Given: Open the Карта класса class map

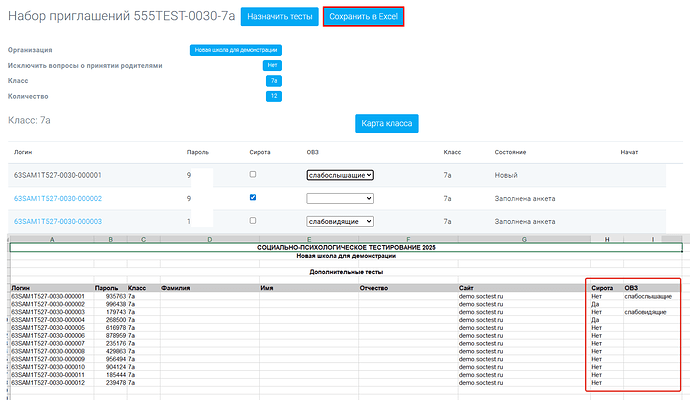Looking at the screenshot, I should click(387, 123).
